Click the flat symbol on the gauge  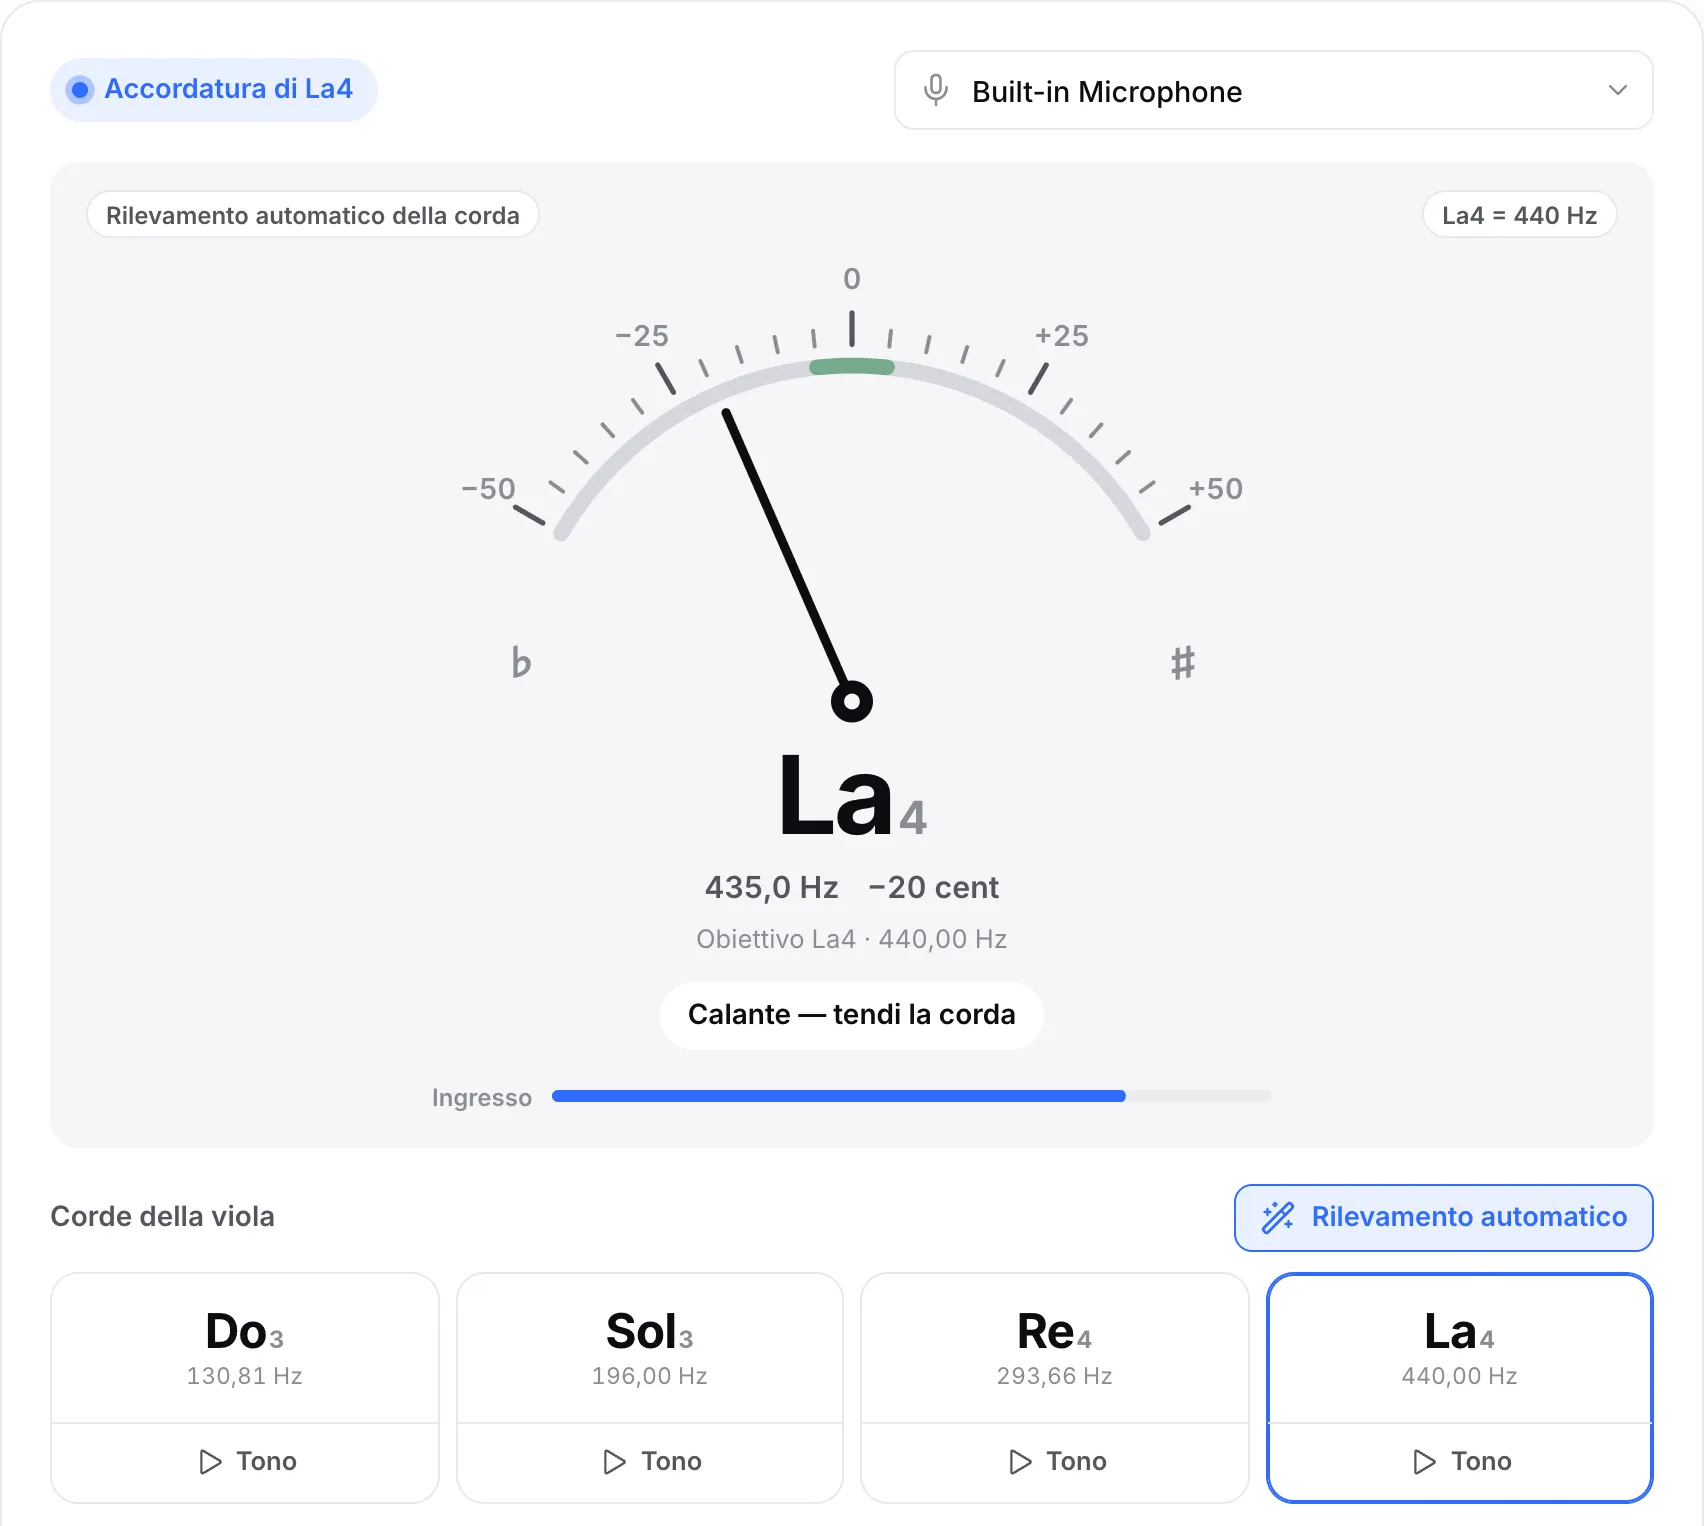click(521, 662)
